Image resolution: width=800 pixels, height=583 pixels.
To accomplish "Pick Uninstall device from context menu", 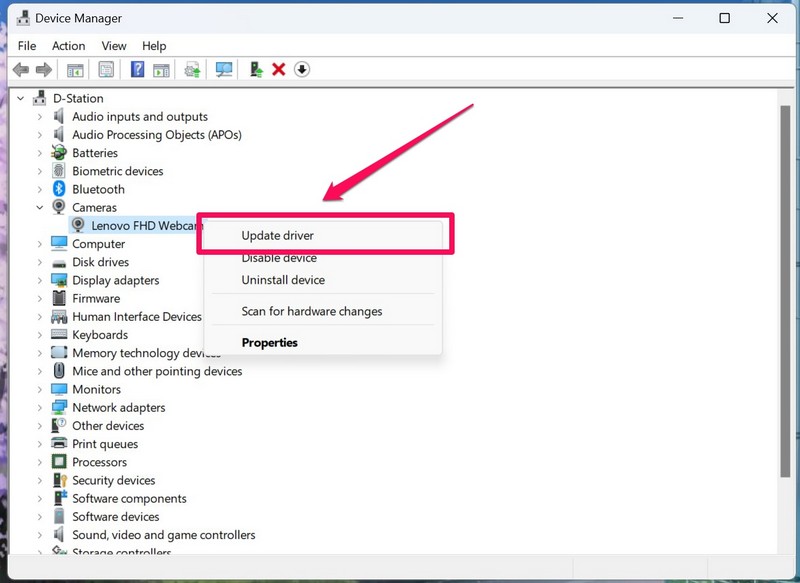I will [x=283, y=280].
